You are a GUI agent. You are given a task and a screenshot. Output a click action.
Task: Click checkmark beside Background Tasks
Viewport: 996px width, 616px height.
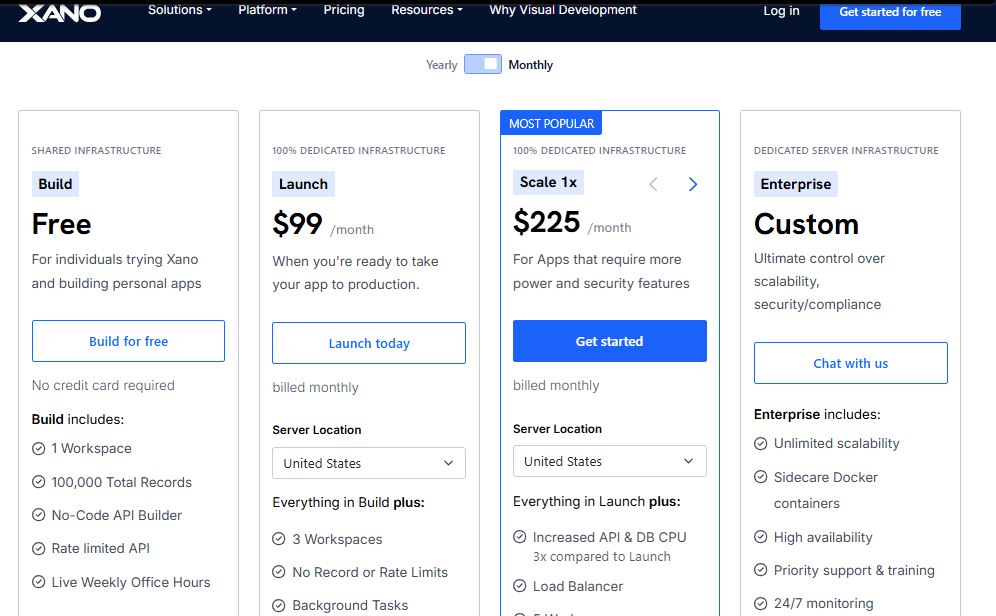[x=279, y=605]
